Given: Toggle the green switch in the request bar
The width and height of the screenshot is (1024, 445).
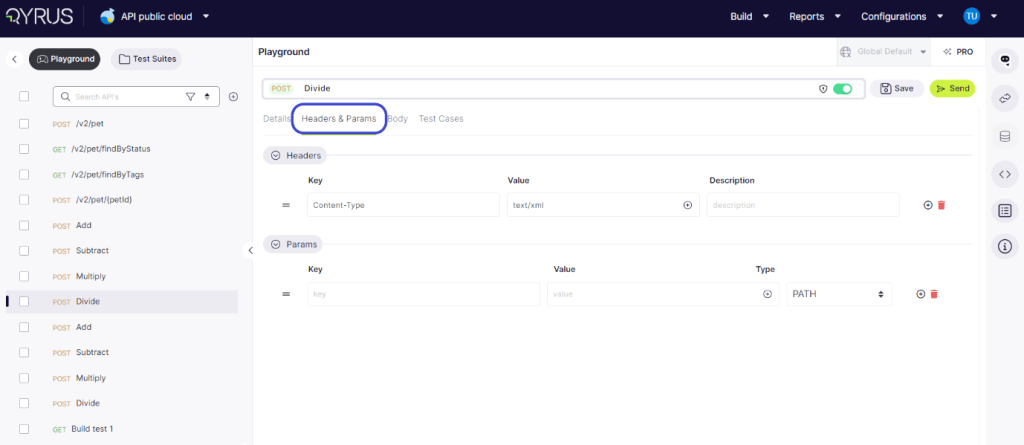Looking at the screenshot, I should tap(843, 88).
